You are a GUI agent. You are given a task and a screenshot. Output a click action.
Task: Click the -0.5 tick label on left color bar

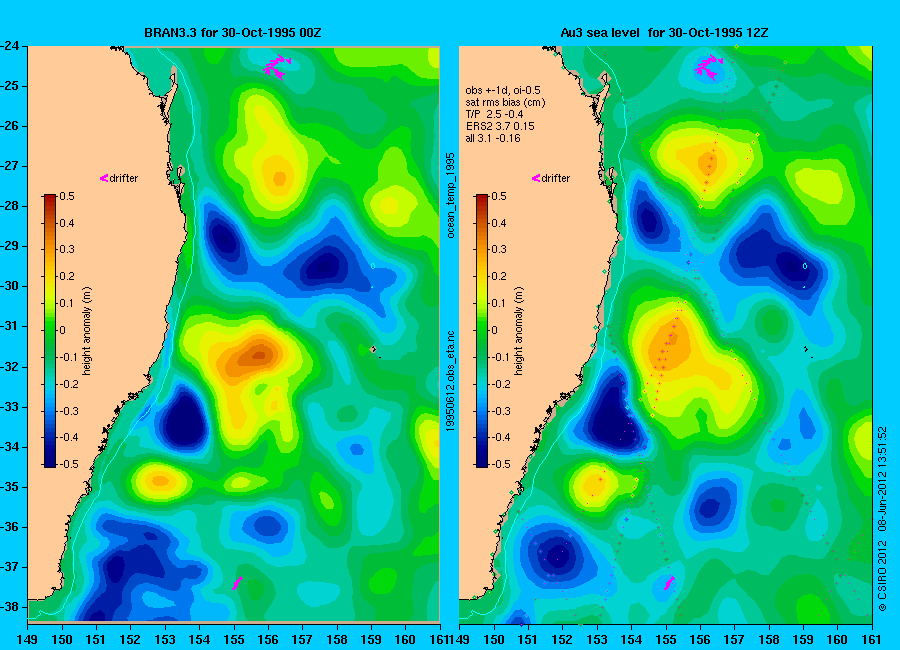click(68, 464)
